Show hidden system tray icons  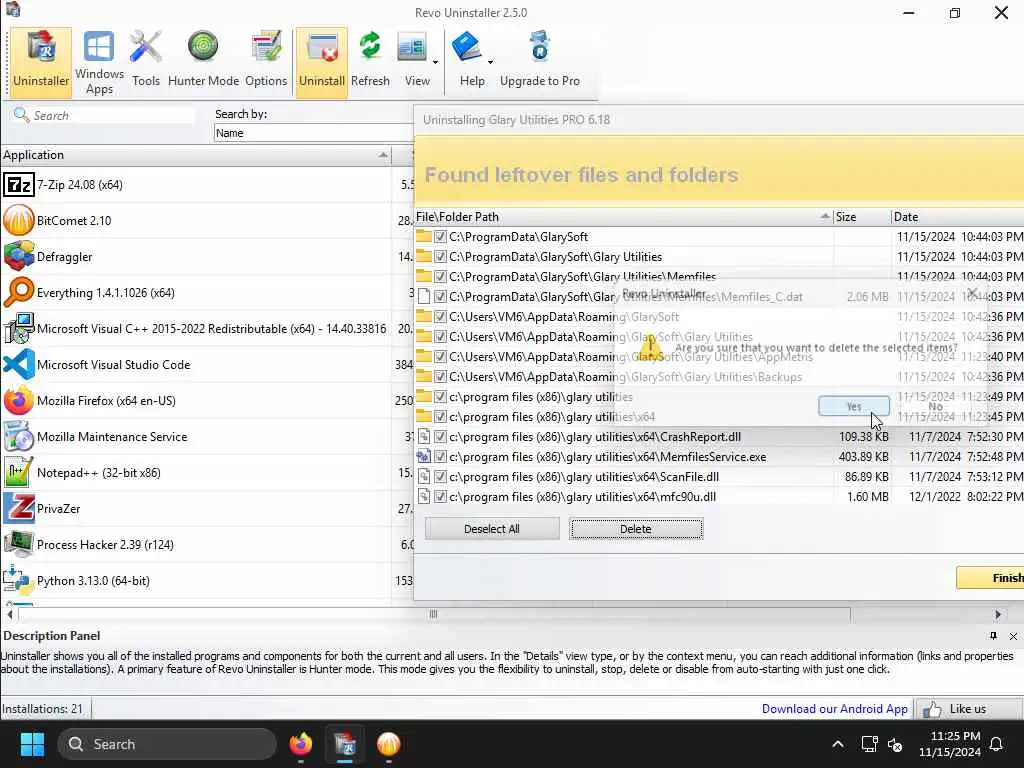pos(838,744)
